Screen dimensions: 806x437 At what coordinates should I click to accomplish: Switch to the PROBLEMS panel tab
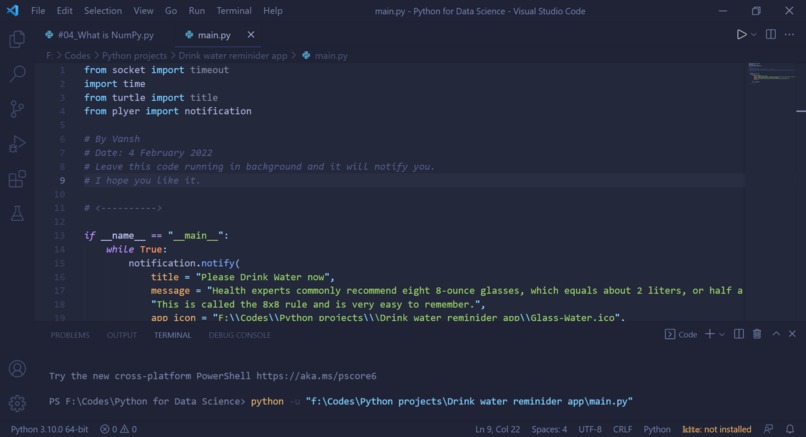coord(70,335)
